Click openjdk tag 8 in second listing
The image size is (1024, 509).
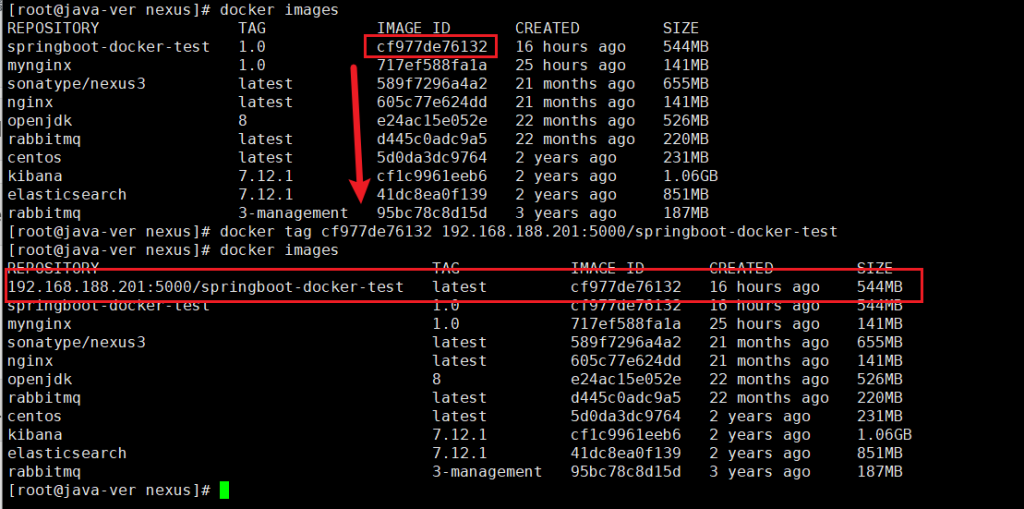[437, 379]
